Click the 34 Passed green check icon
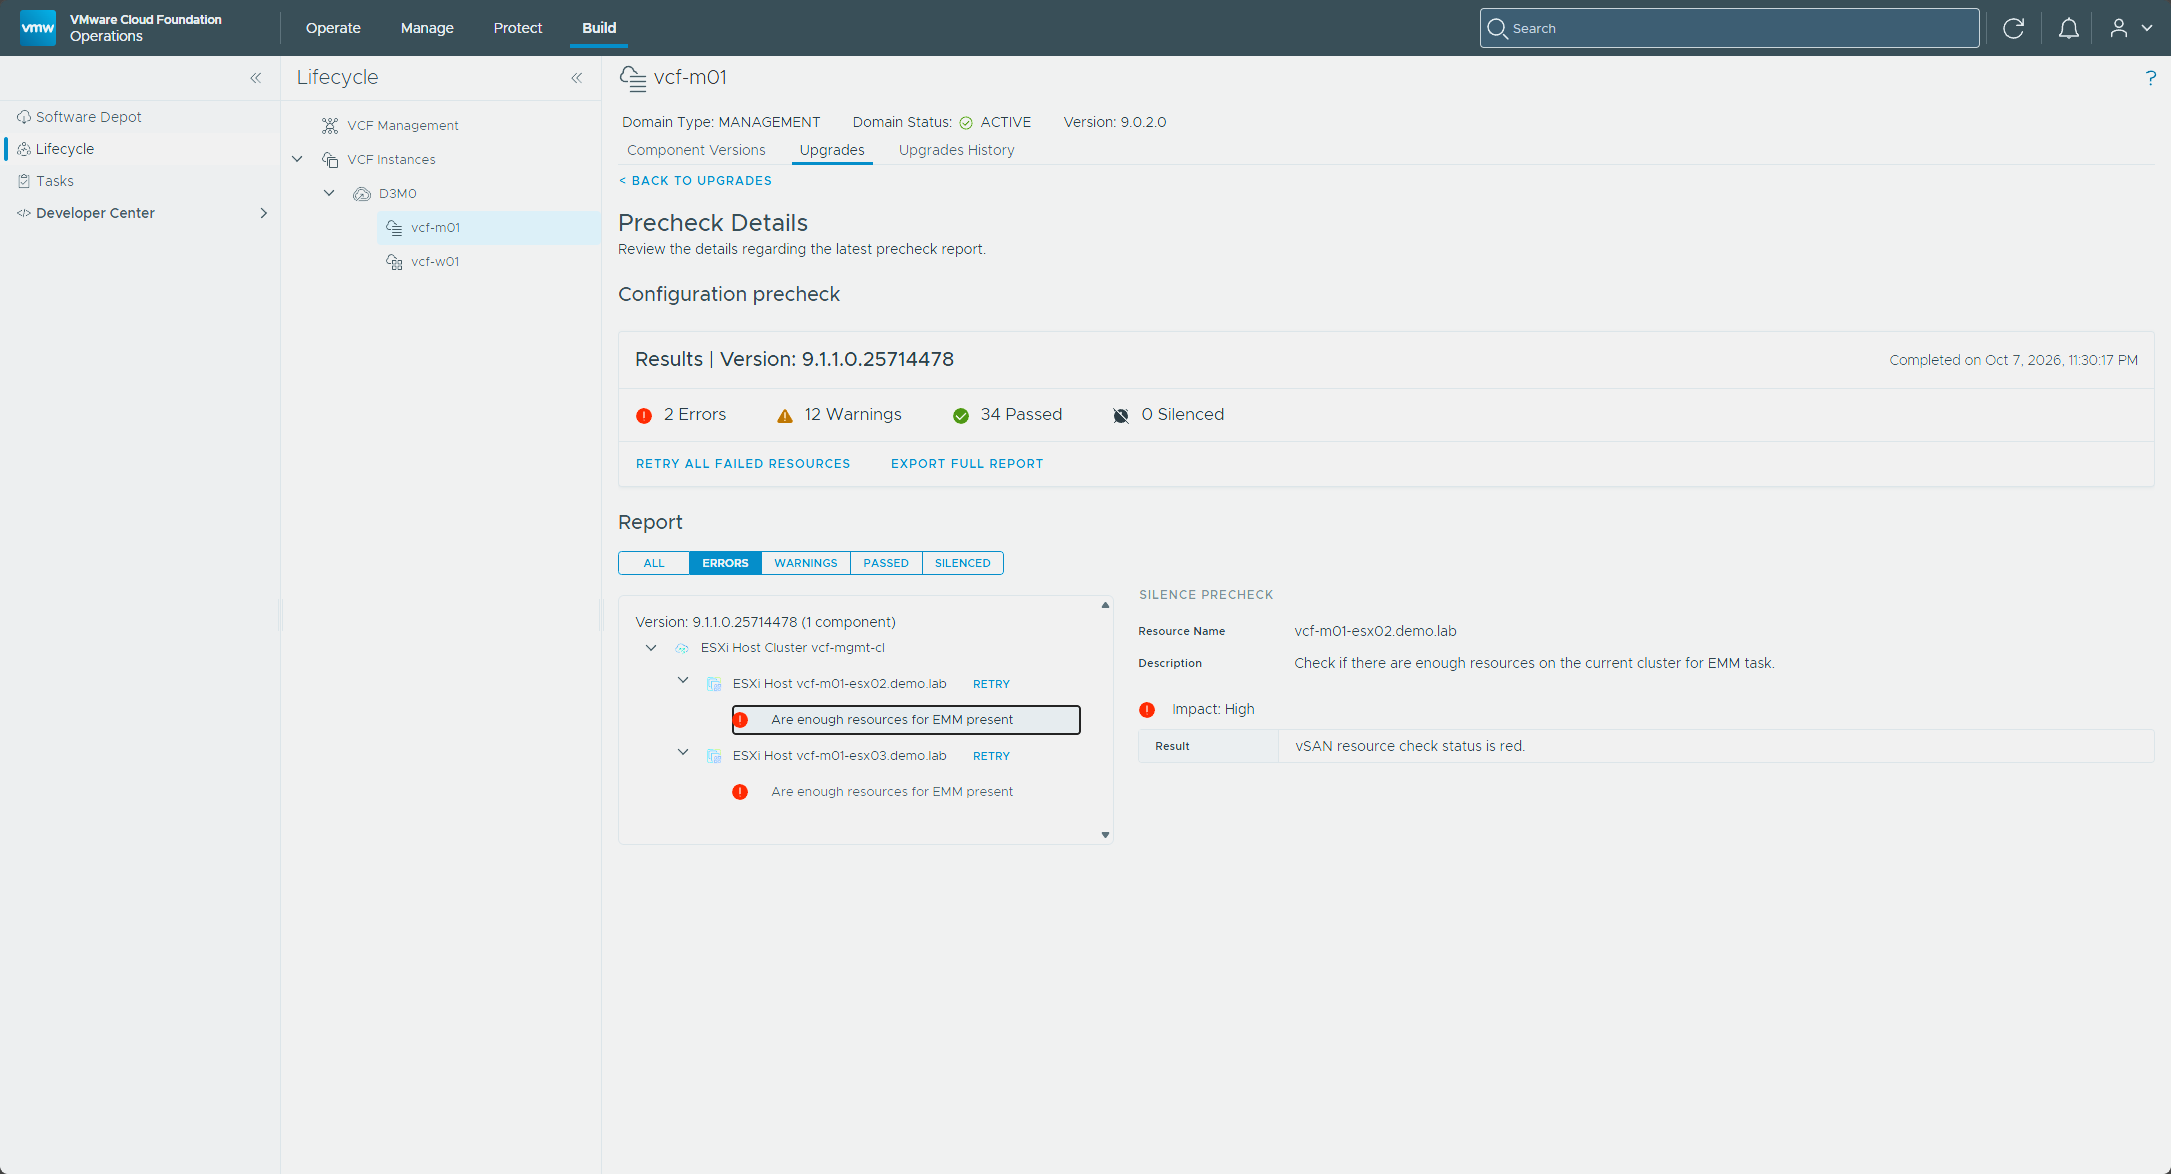 [x=961, y=415]
